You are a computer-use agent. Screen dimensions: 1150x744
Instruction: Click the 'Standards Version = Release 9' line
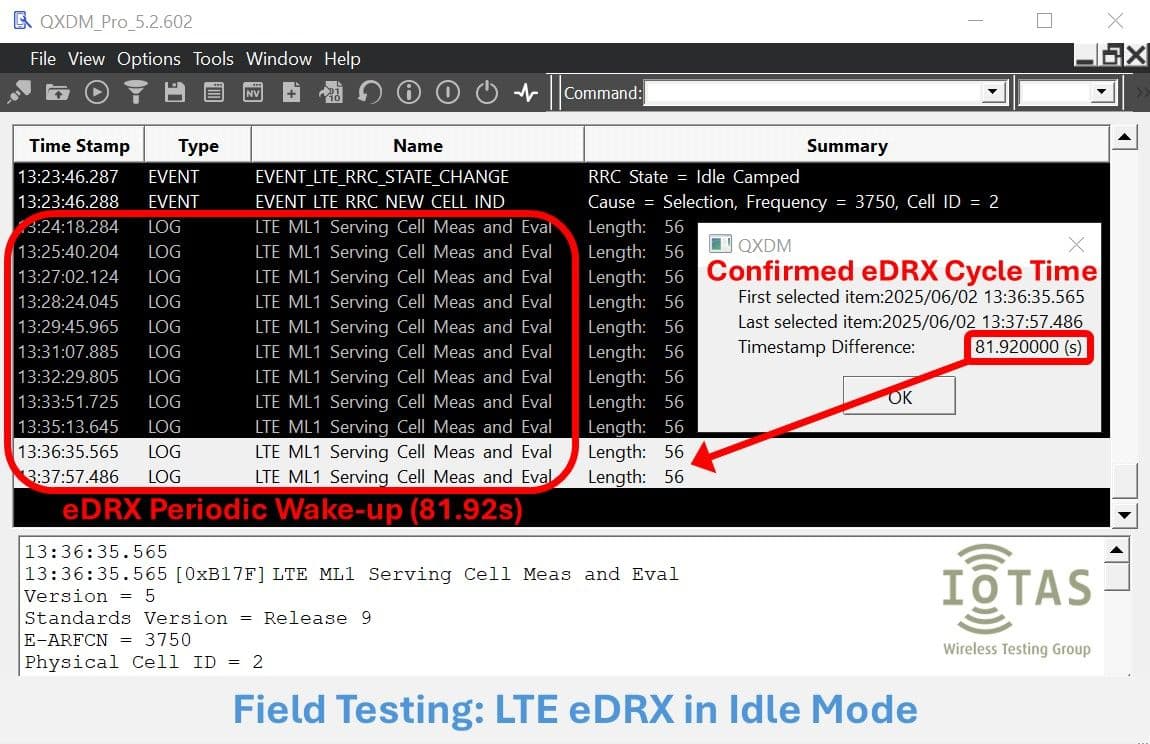pos(198,618)
